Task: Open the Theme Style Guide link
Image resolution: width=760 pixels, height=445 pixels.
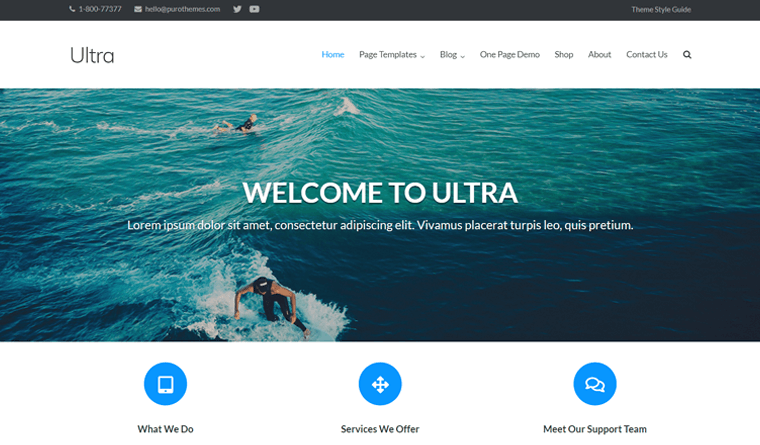Action: [661, 9]
